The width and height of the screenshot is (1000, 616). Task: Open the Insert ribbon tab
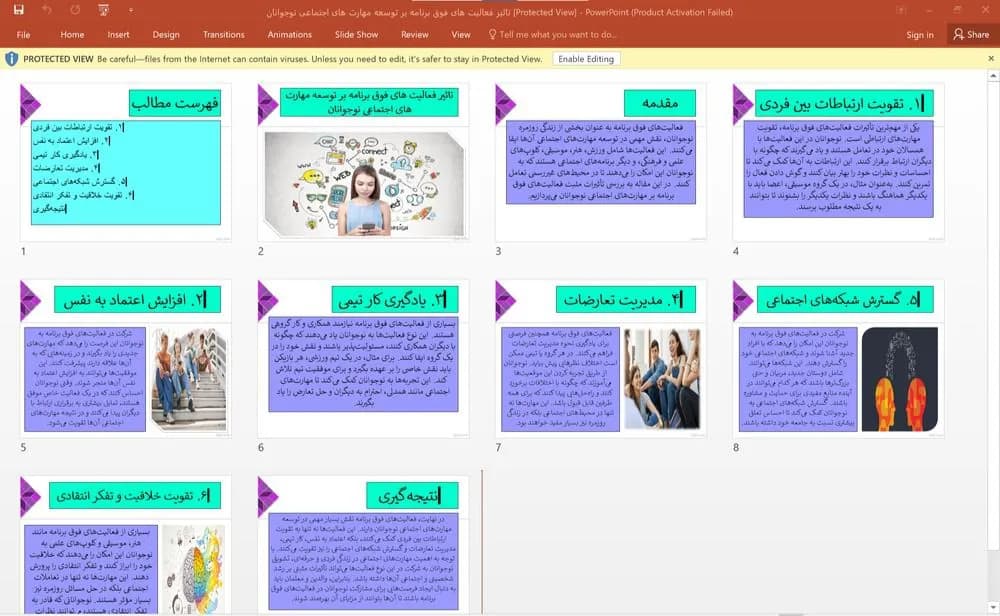coord(118,34)
